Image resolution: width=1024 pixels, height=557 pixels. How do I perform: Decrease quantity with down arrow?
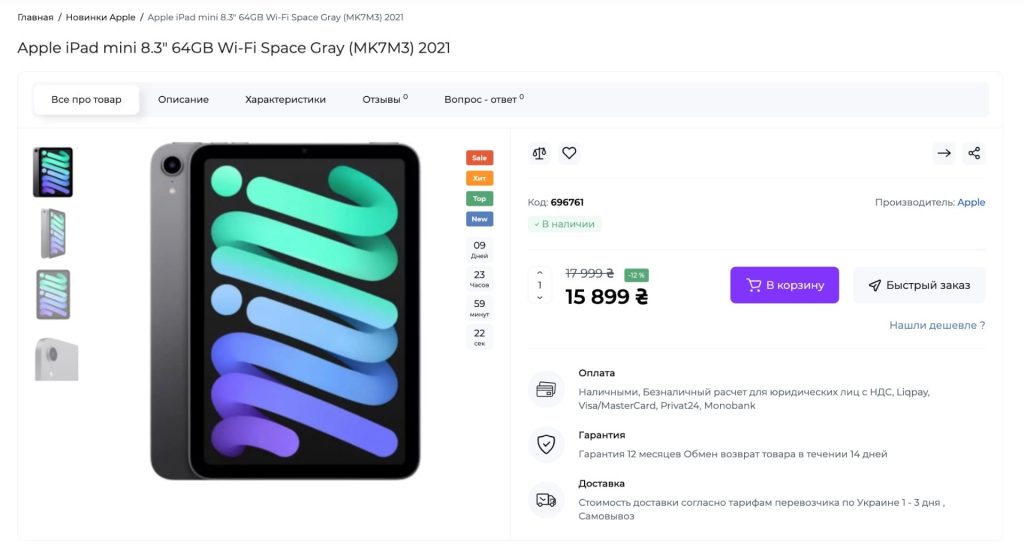539,298
